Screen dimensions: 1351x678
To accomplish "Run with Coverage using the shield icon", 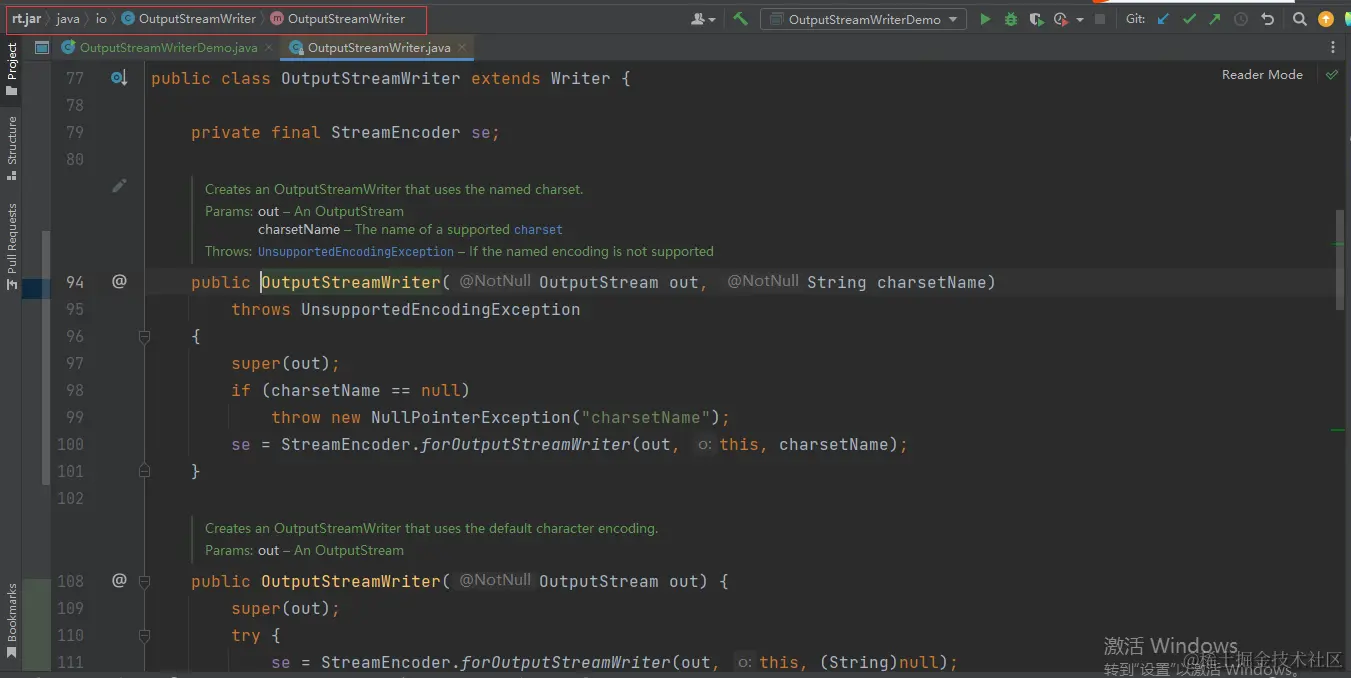I will click(x=1036, y=19).
